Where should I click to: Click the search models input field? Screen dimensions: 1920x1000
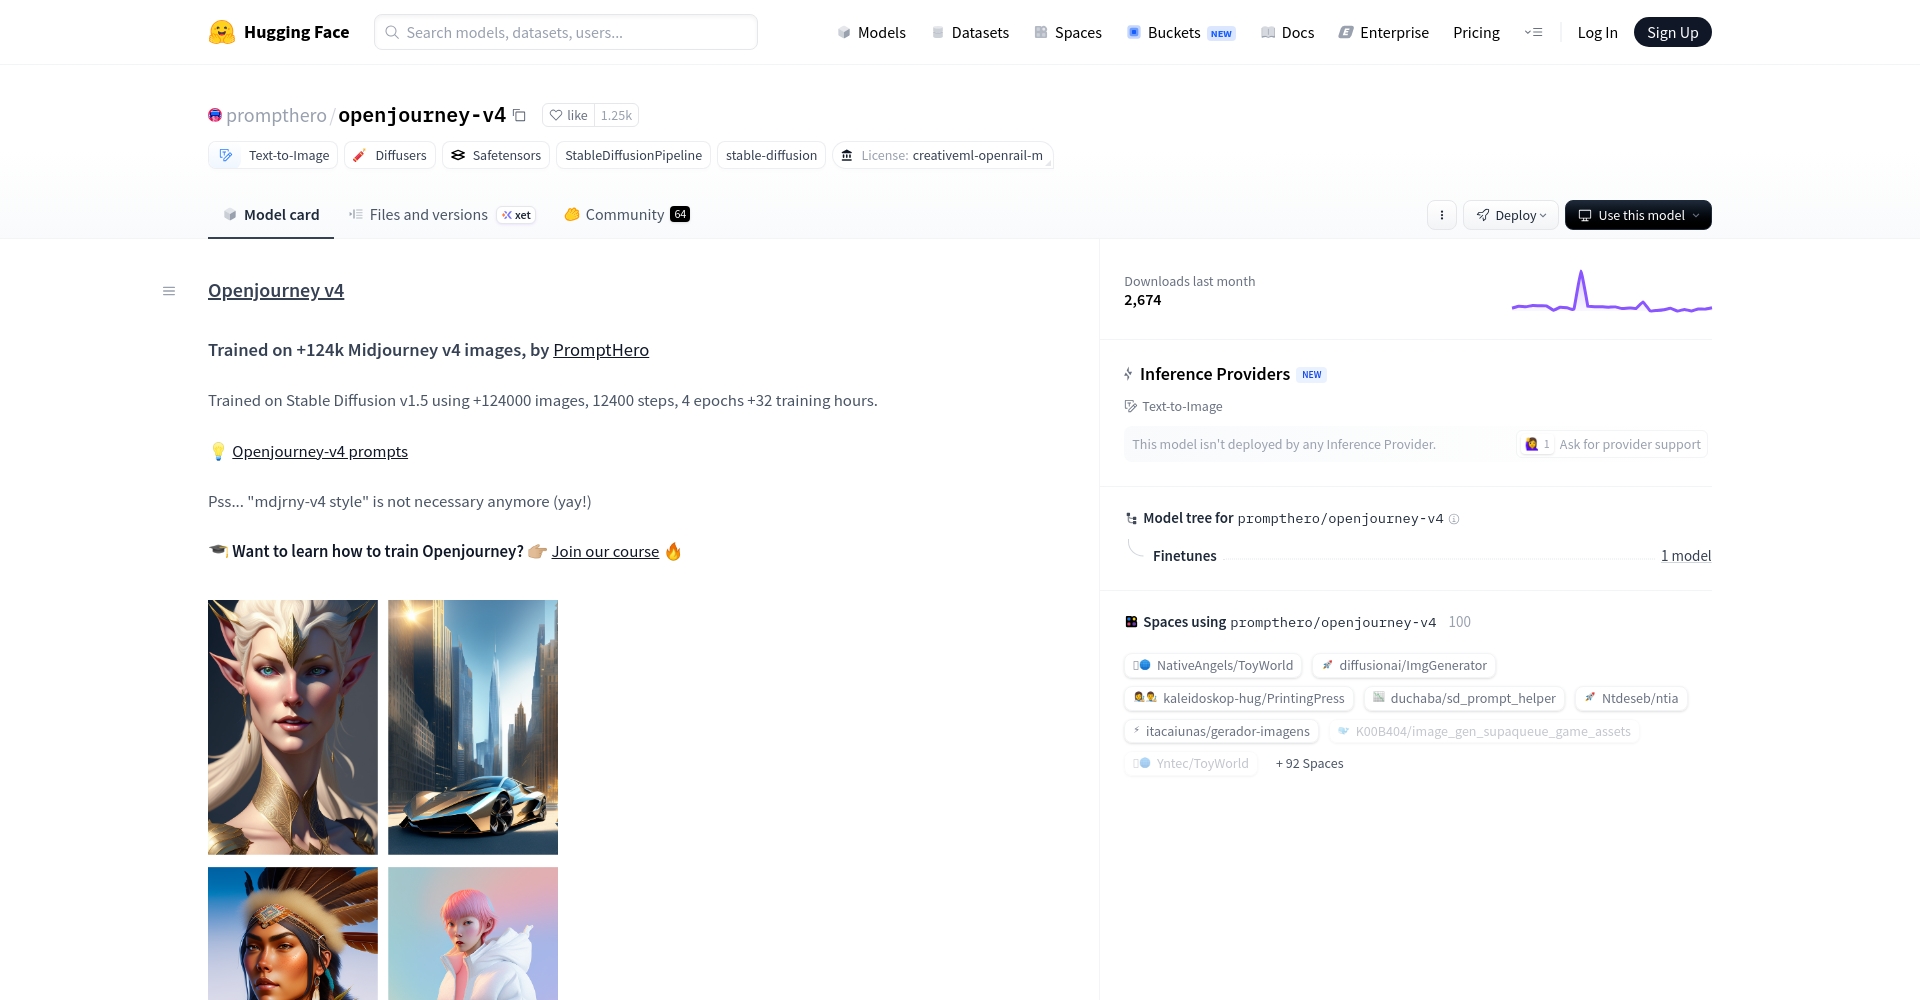pyautogui.click(x=566, y=32)
